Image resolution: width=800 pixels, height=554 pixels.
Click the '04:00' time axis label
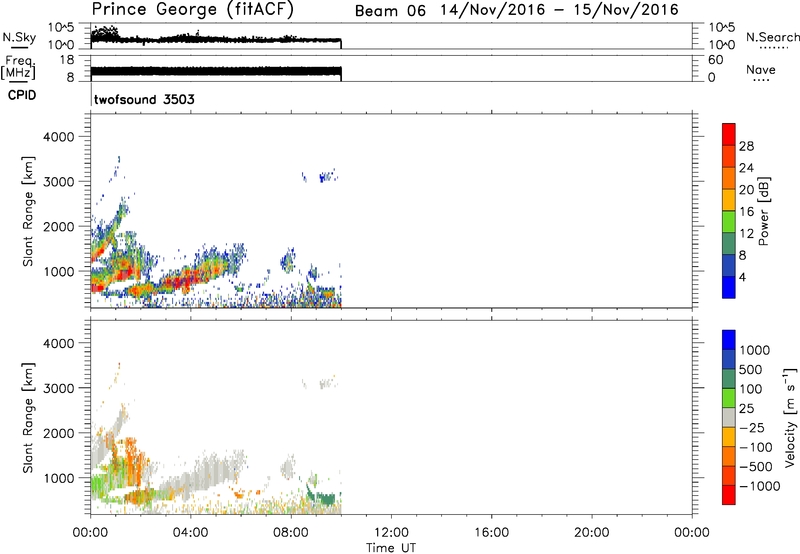pos(191,533)
